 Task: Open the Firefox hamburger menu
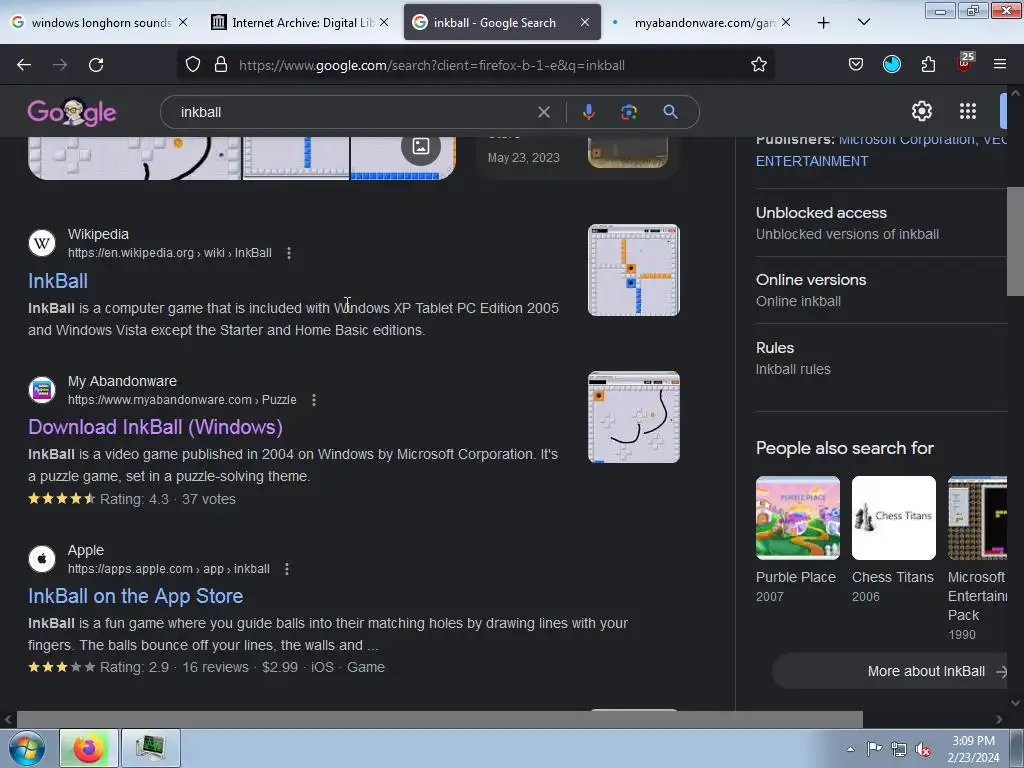tap(1000, 65)
